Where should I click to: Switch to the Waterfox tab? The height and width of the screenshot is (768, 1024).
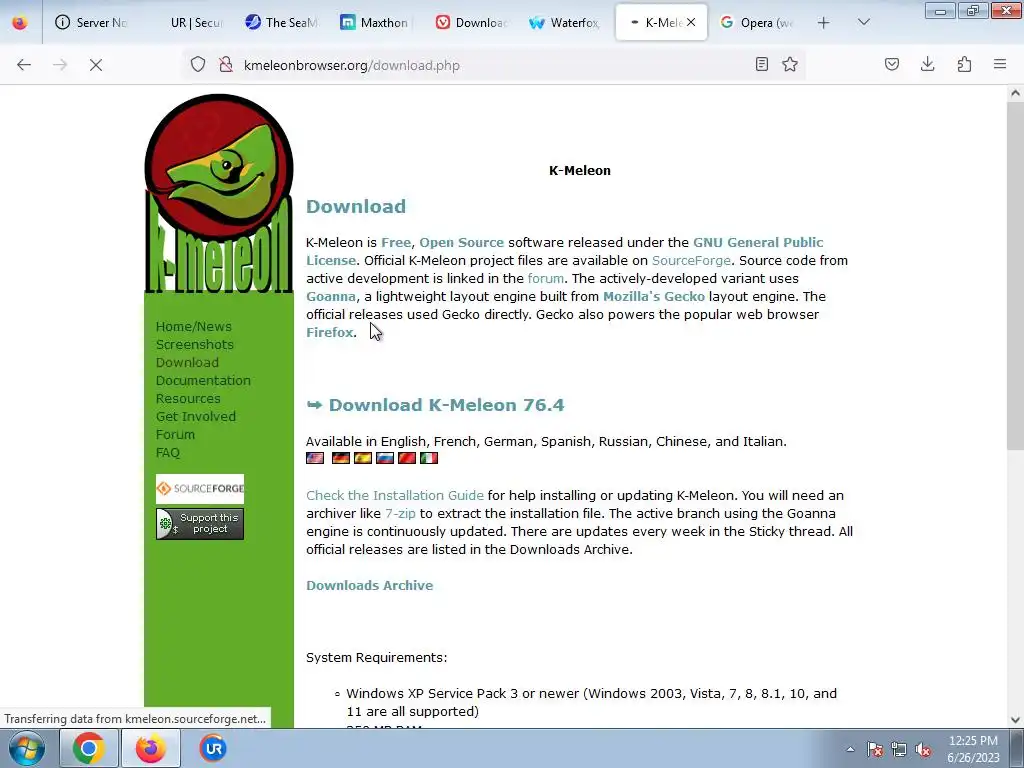point(566,22)
